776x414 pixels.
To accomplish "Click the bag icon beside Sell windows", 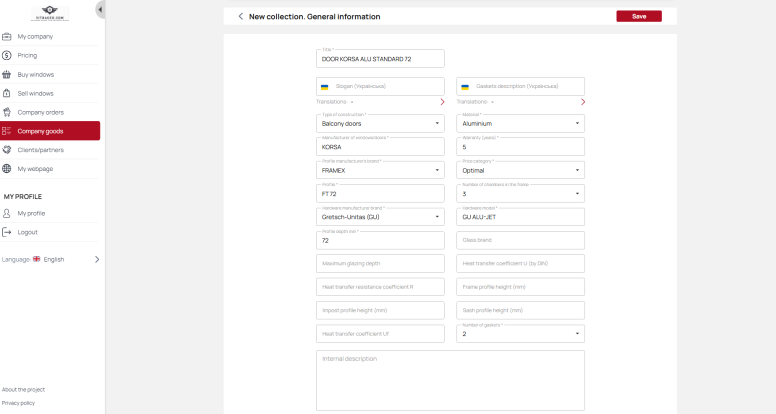I will pos(6,93).
